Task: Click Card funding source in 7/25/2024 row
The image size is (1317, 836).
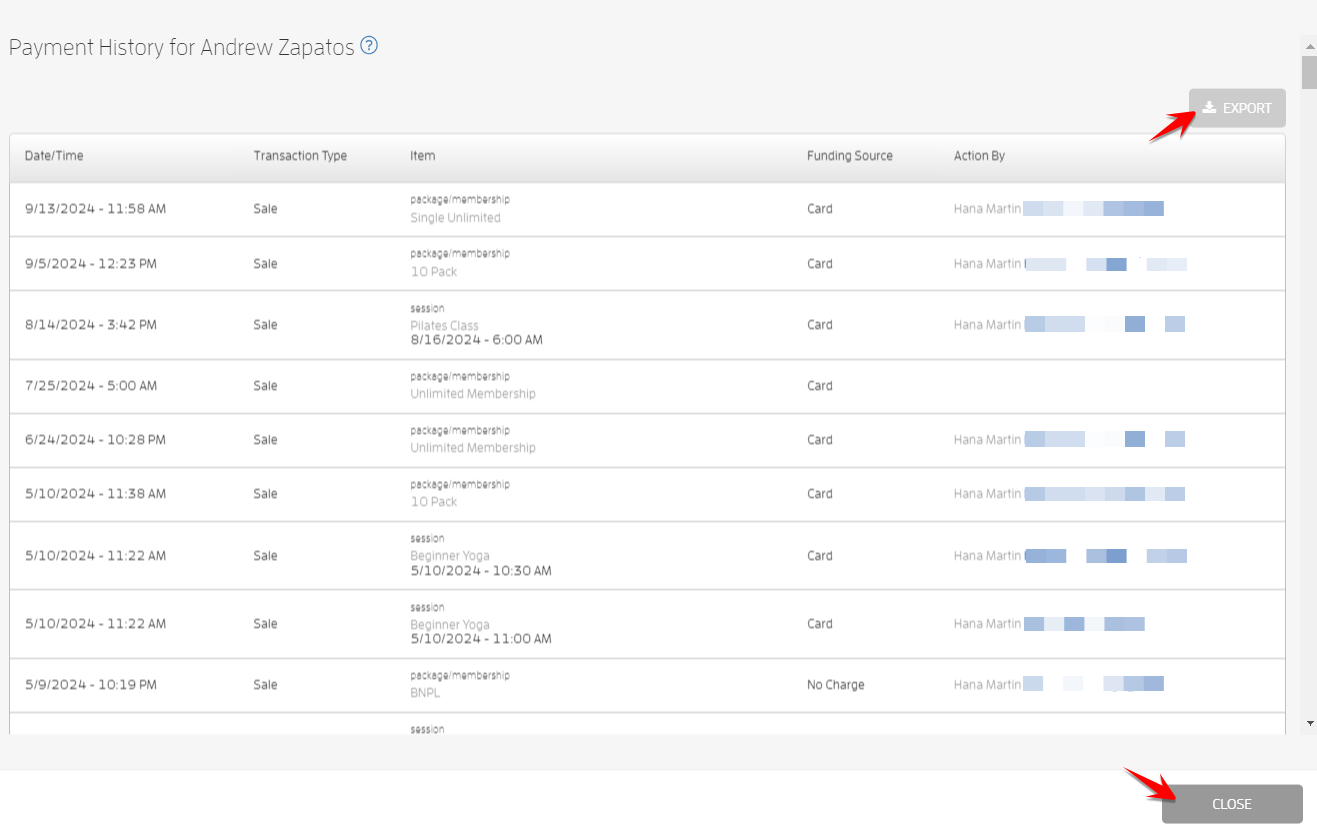Action: [x=820, y=385]
